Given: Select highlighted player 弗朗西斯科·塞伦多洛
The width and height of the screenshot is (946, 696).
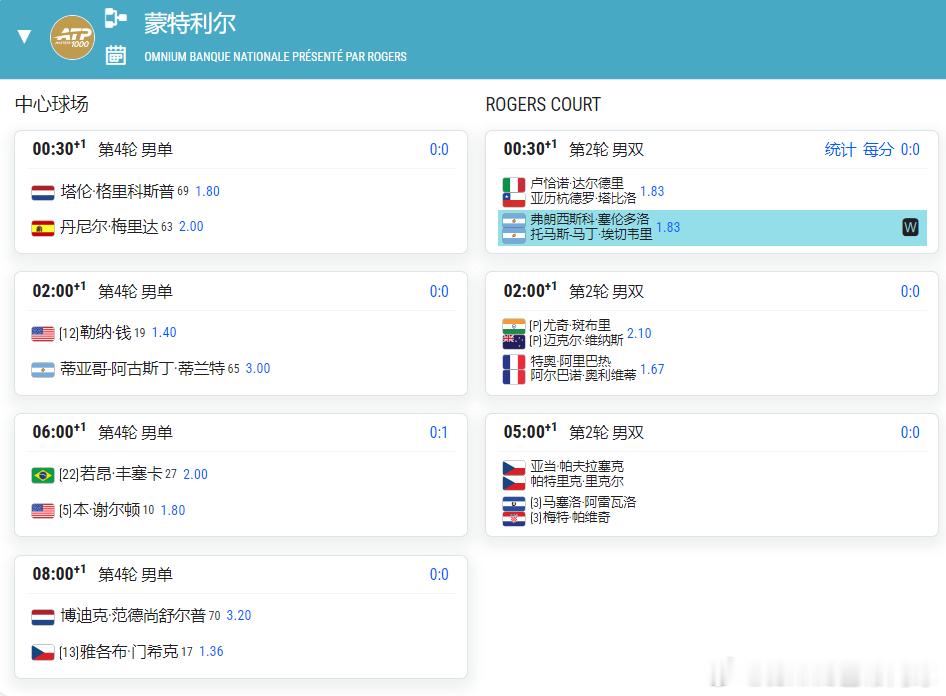Looking at the screenshot, I should 589,219.
